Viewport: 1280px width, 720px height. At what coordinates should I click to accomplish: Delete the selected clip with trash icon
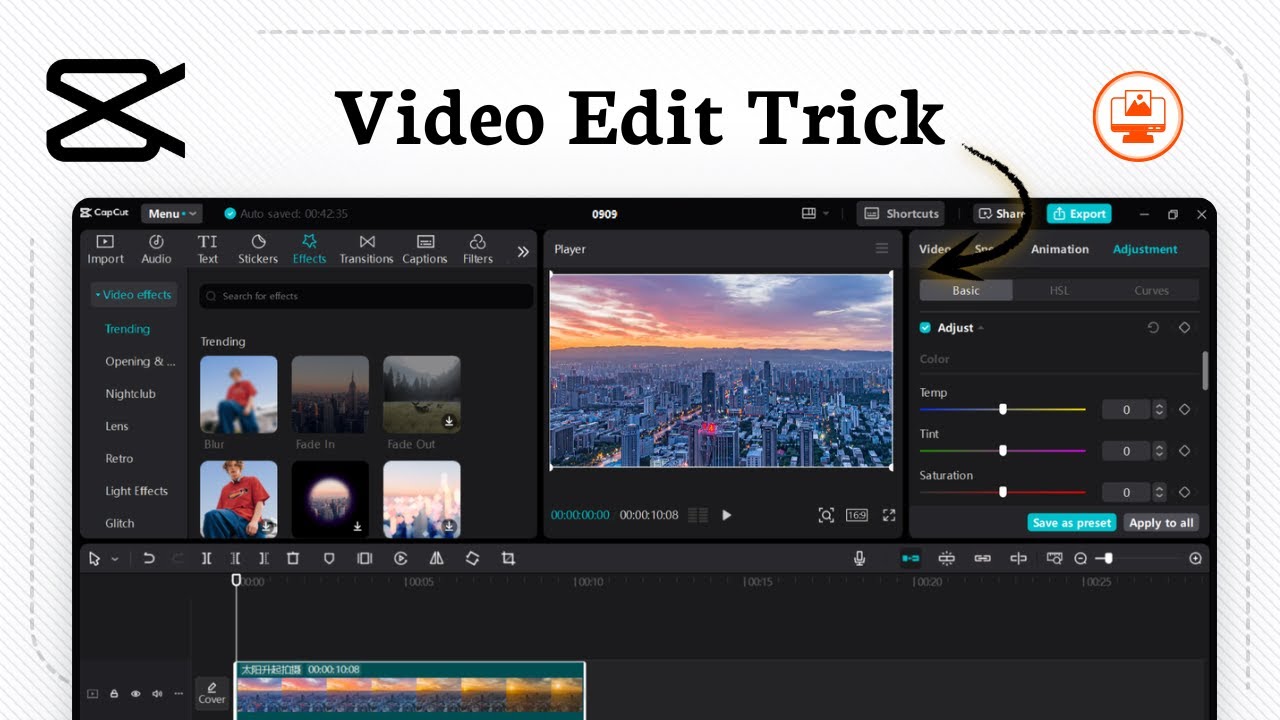pos(293,558)
